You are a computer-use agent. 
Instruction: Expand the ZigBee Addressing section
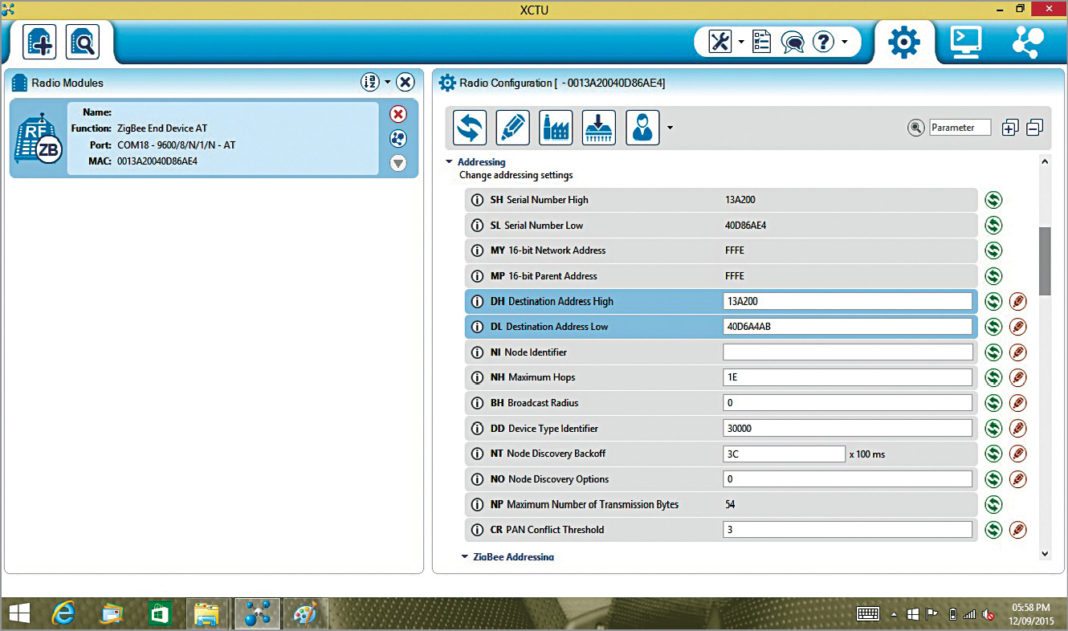click(465, 556)
